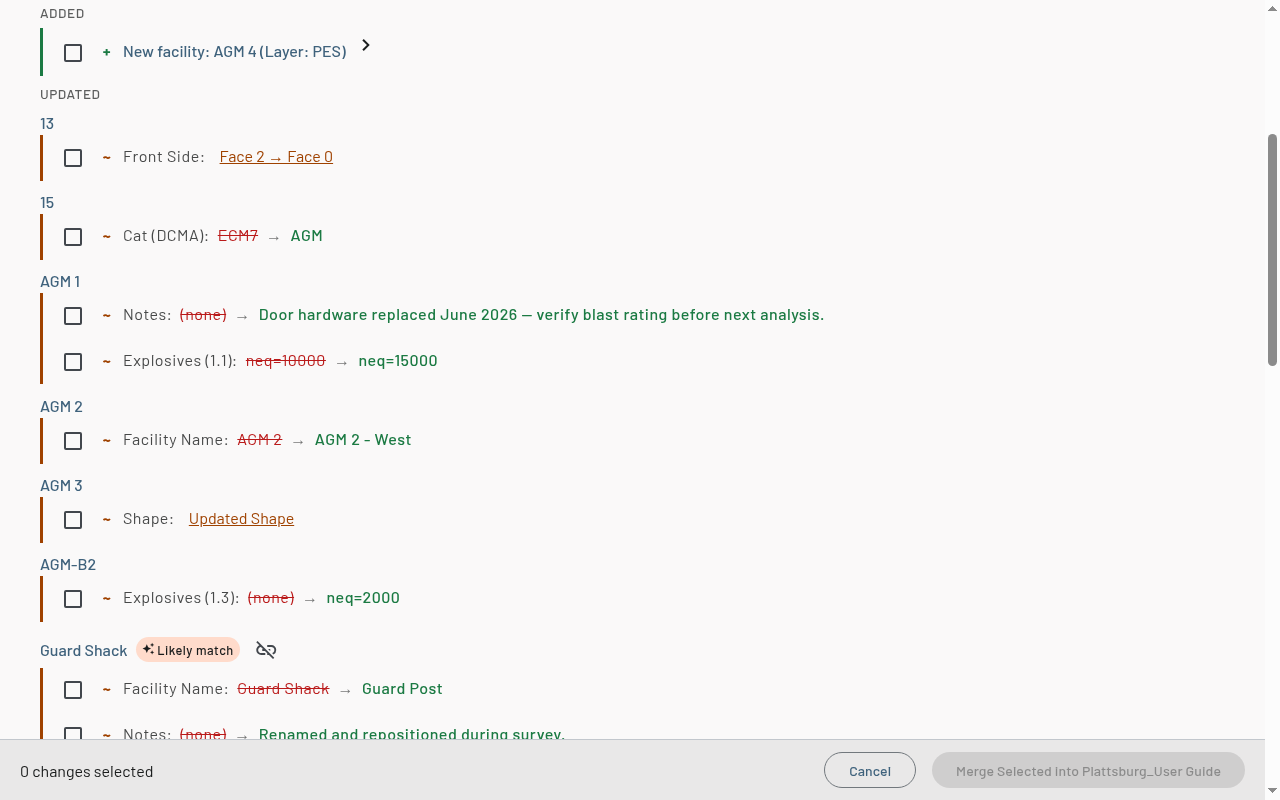Click the Likely match badge
Viewport: 1280px width, 800px height.
coord(188,650)
